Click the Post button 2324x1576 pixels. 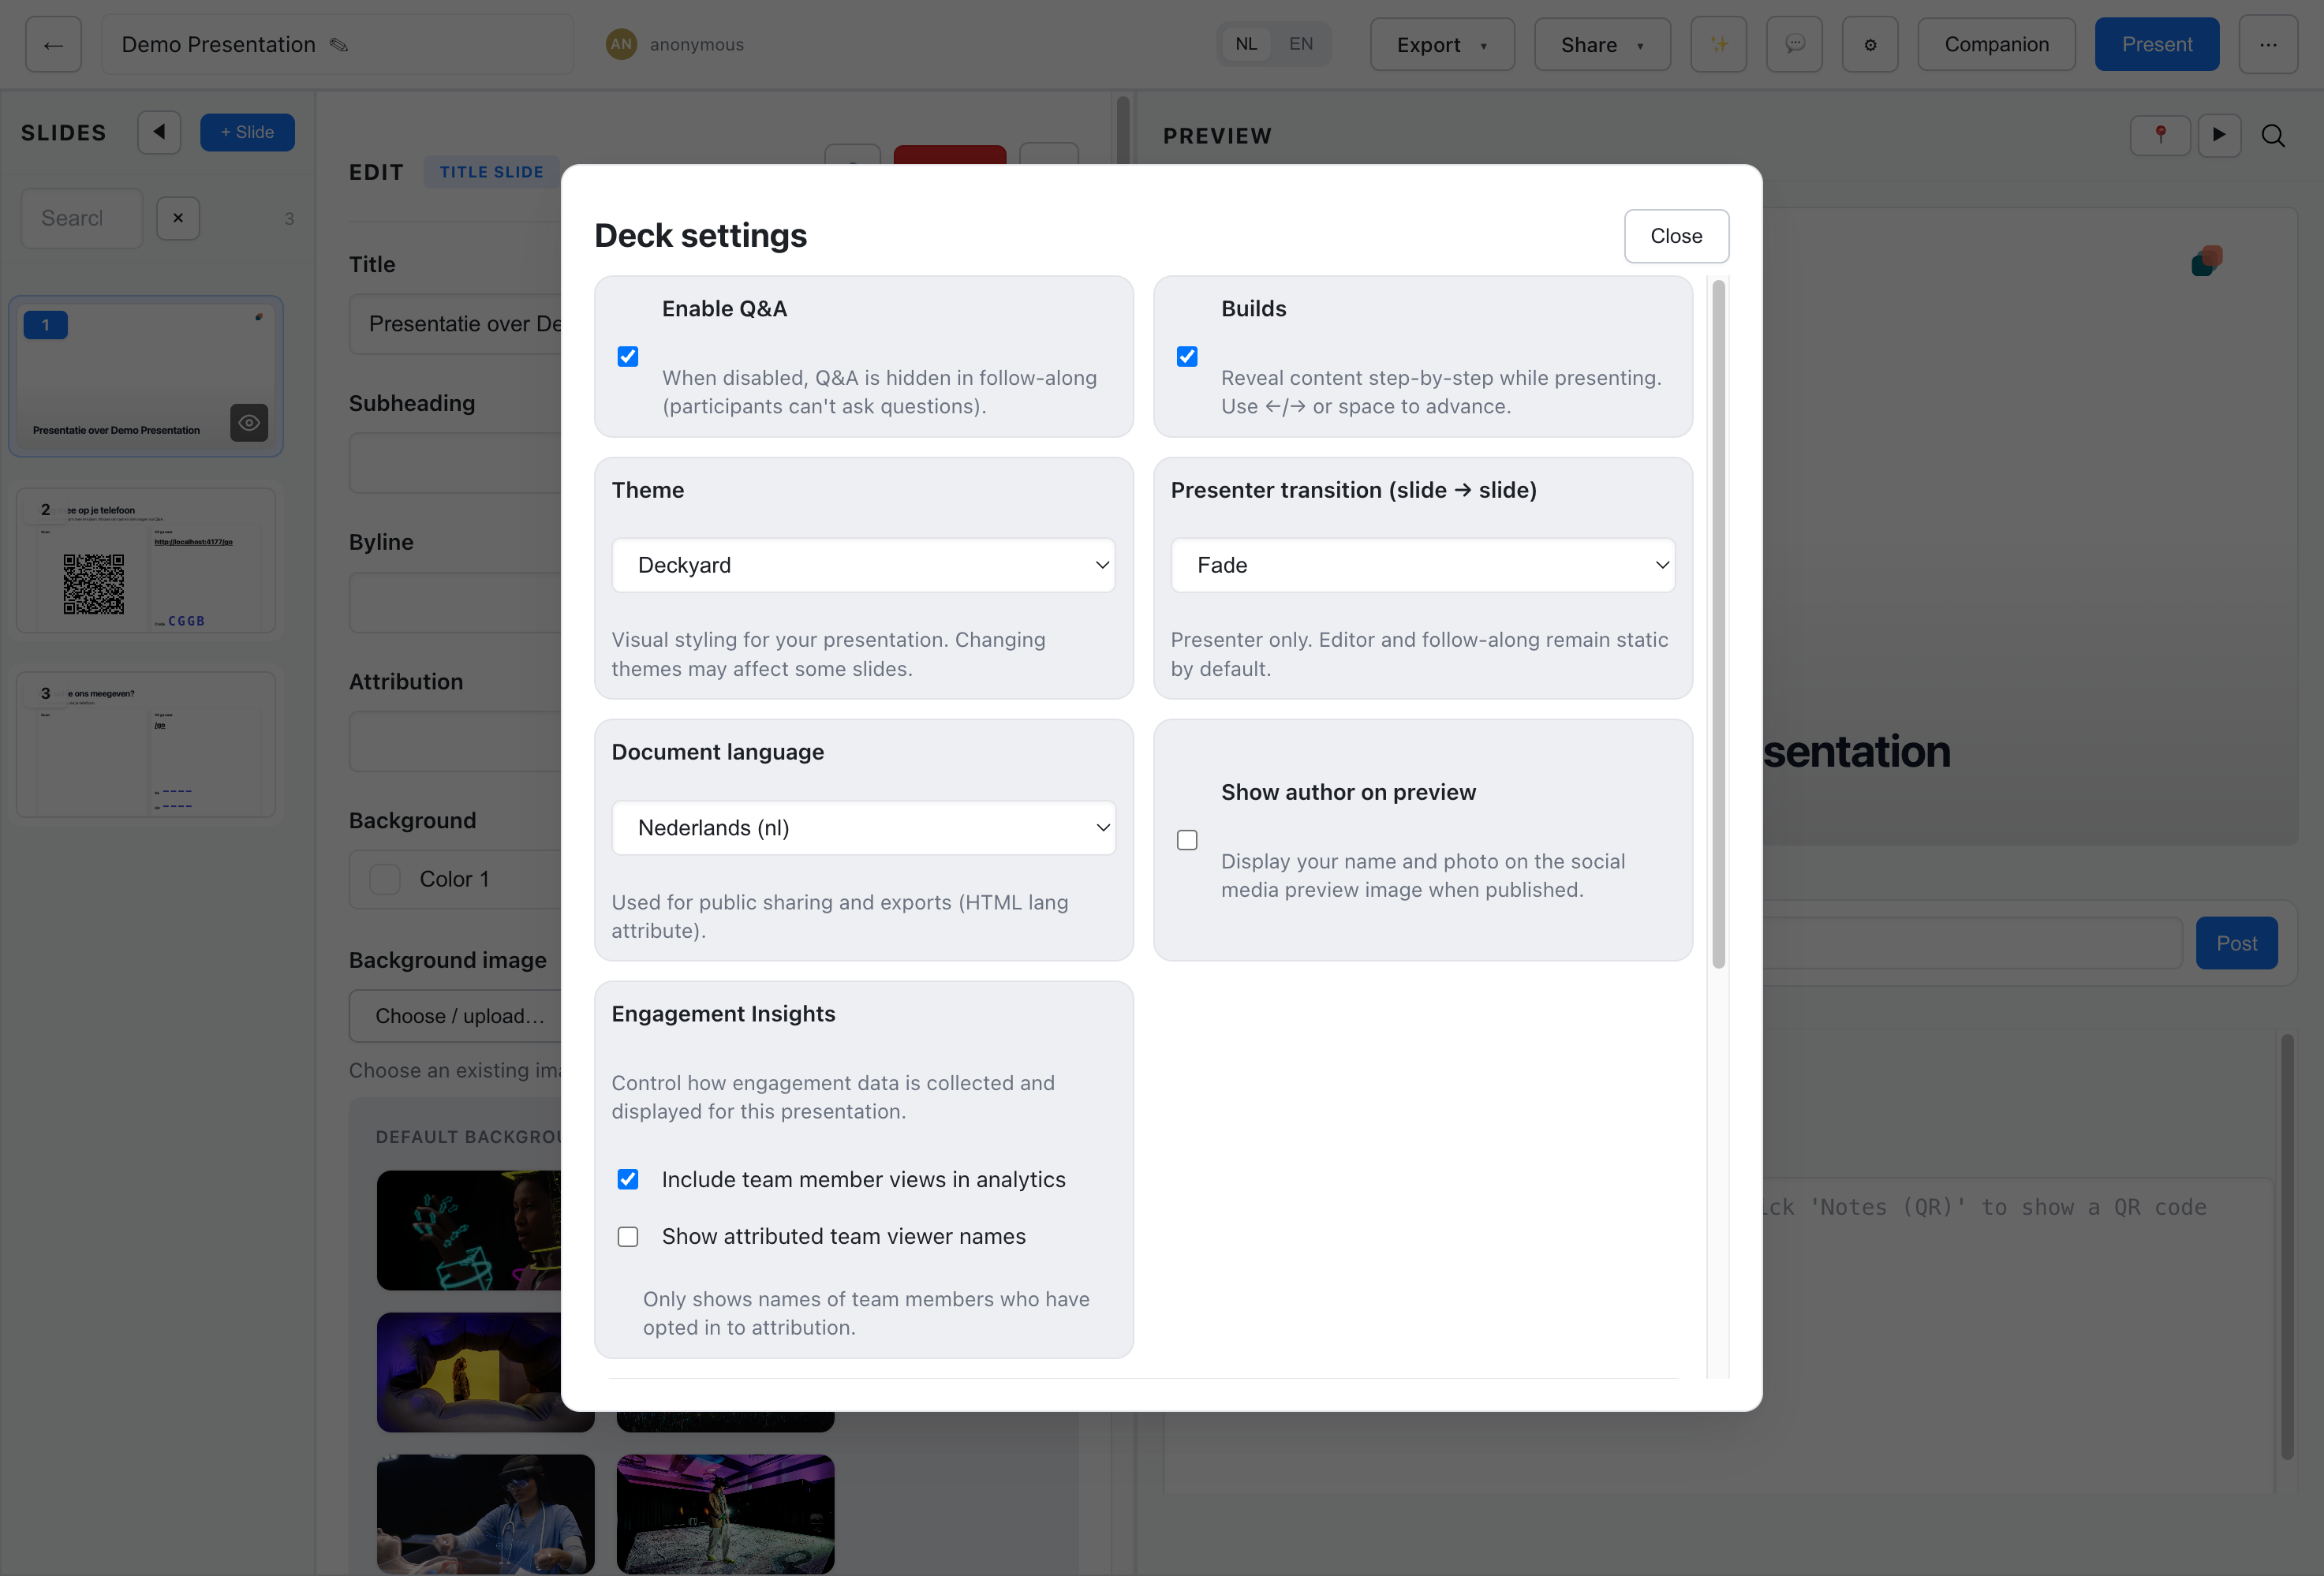[2236, 943]
